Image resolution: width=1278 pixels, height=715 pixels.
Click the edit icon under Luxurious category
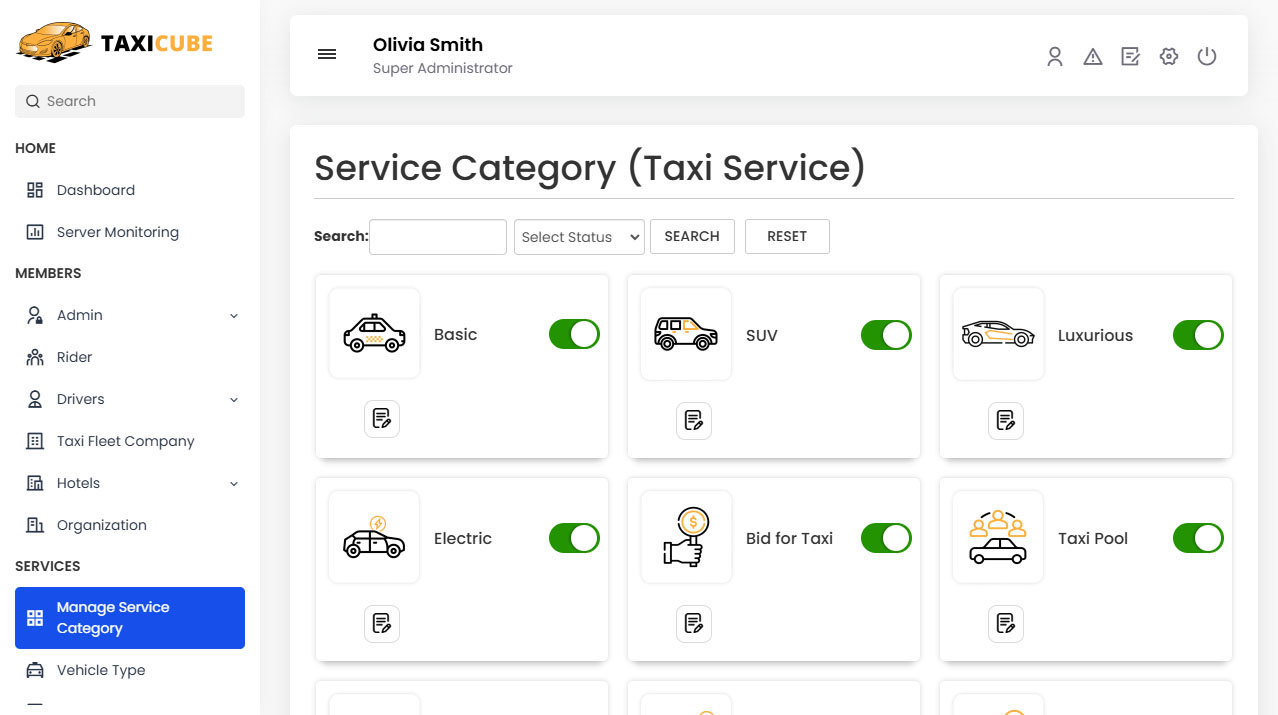point(1005,421)
